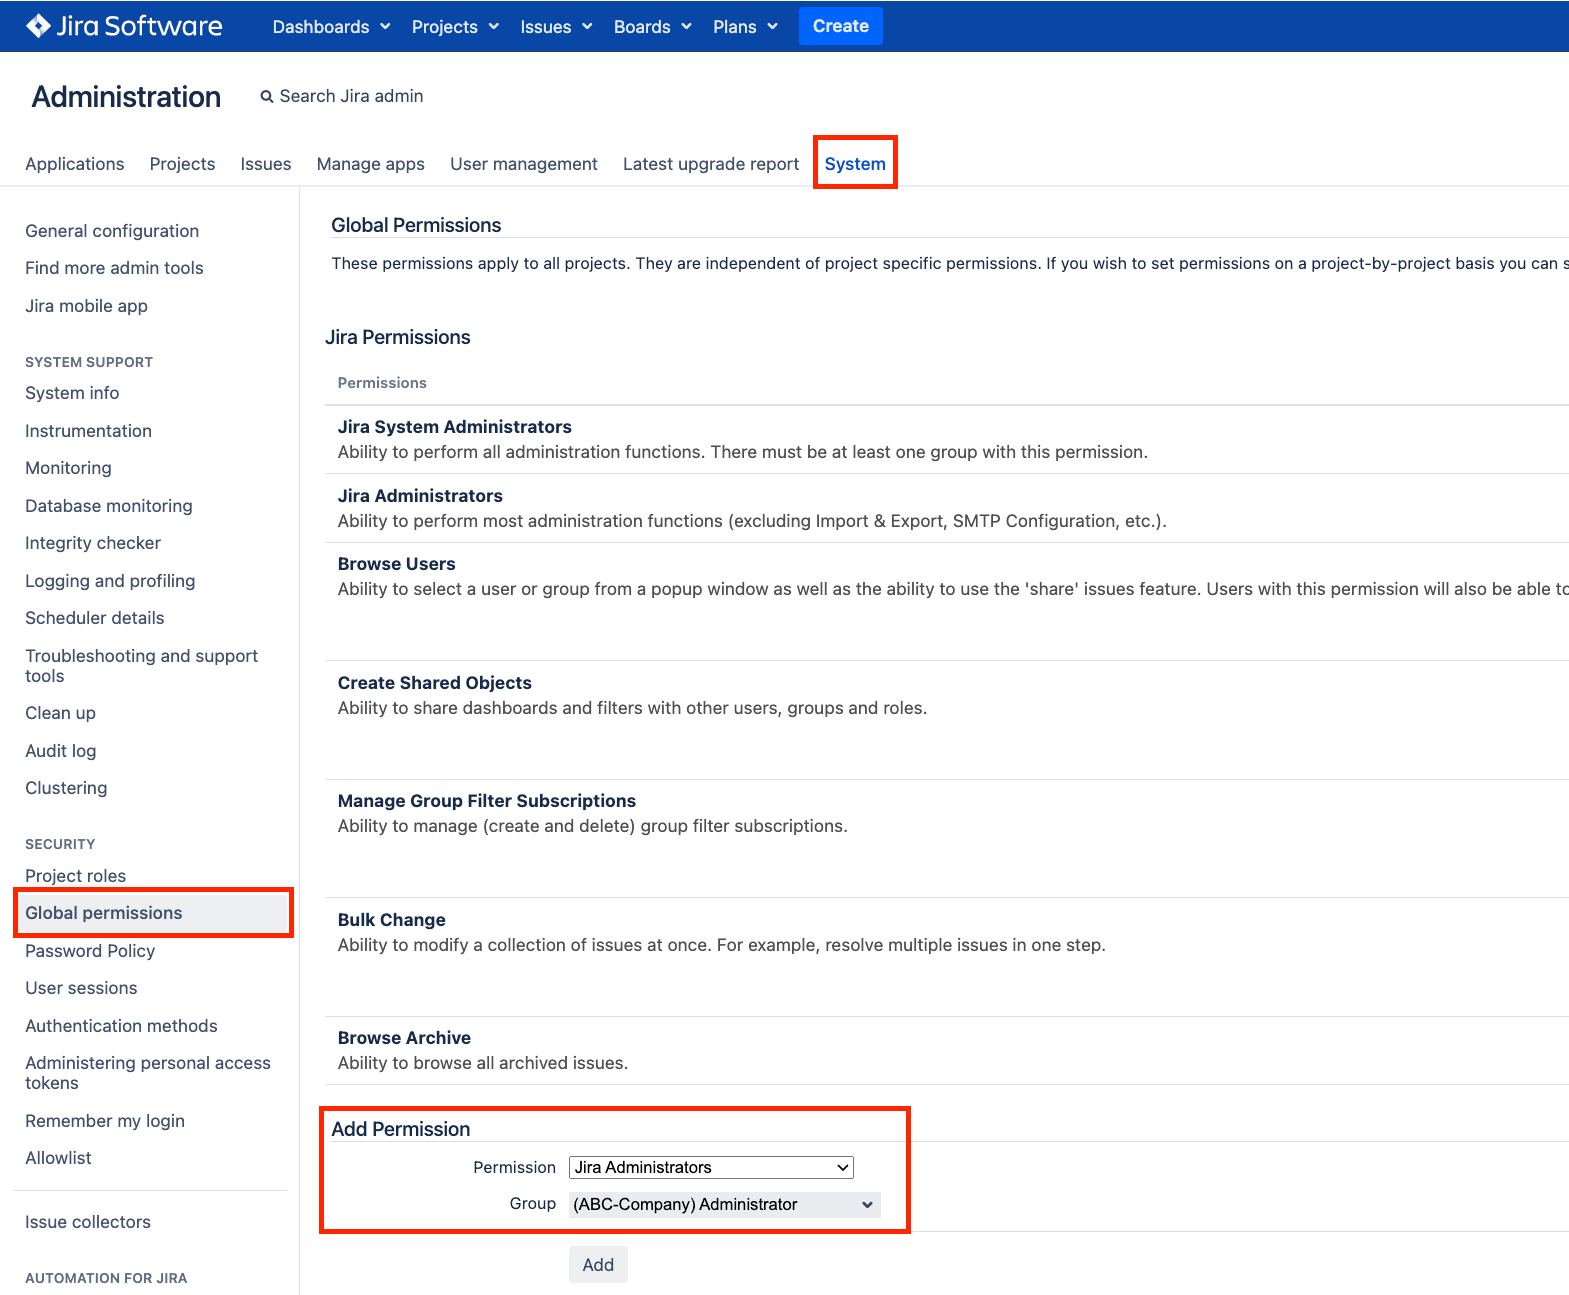The image size is (1569, 1295).
Task: Select Global permissions in sidebar
Action: click(x=153, y=913)
